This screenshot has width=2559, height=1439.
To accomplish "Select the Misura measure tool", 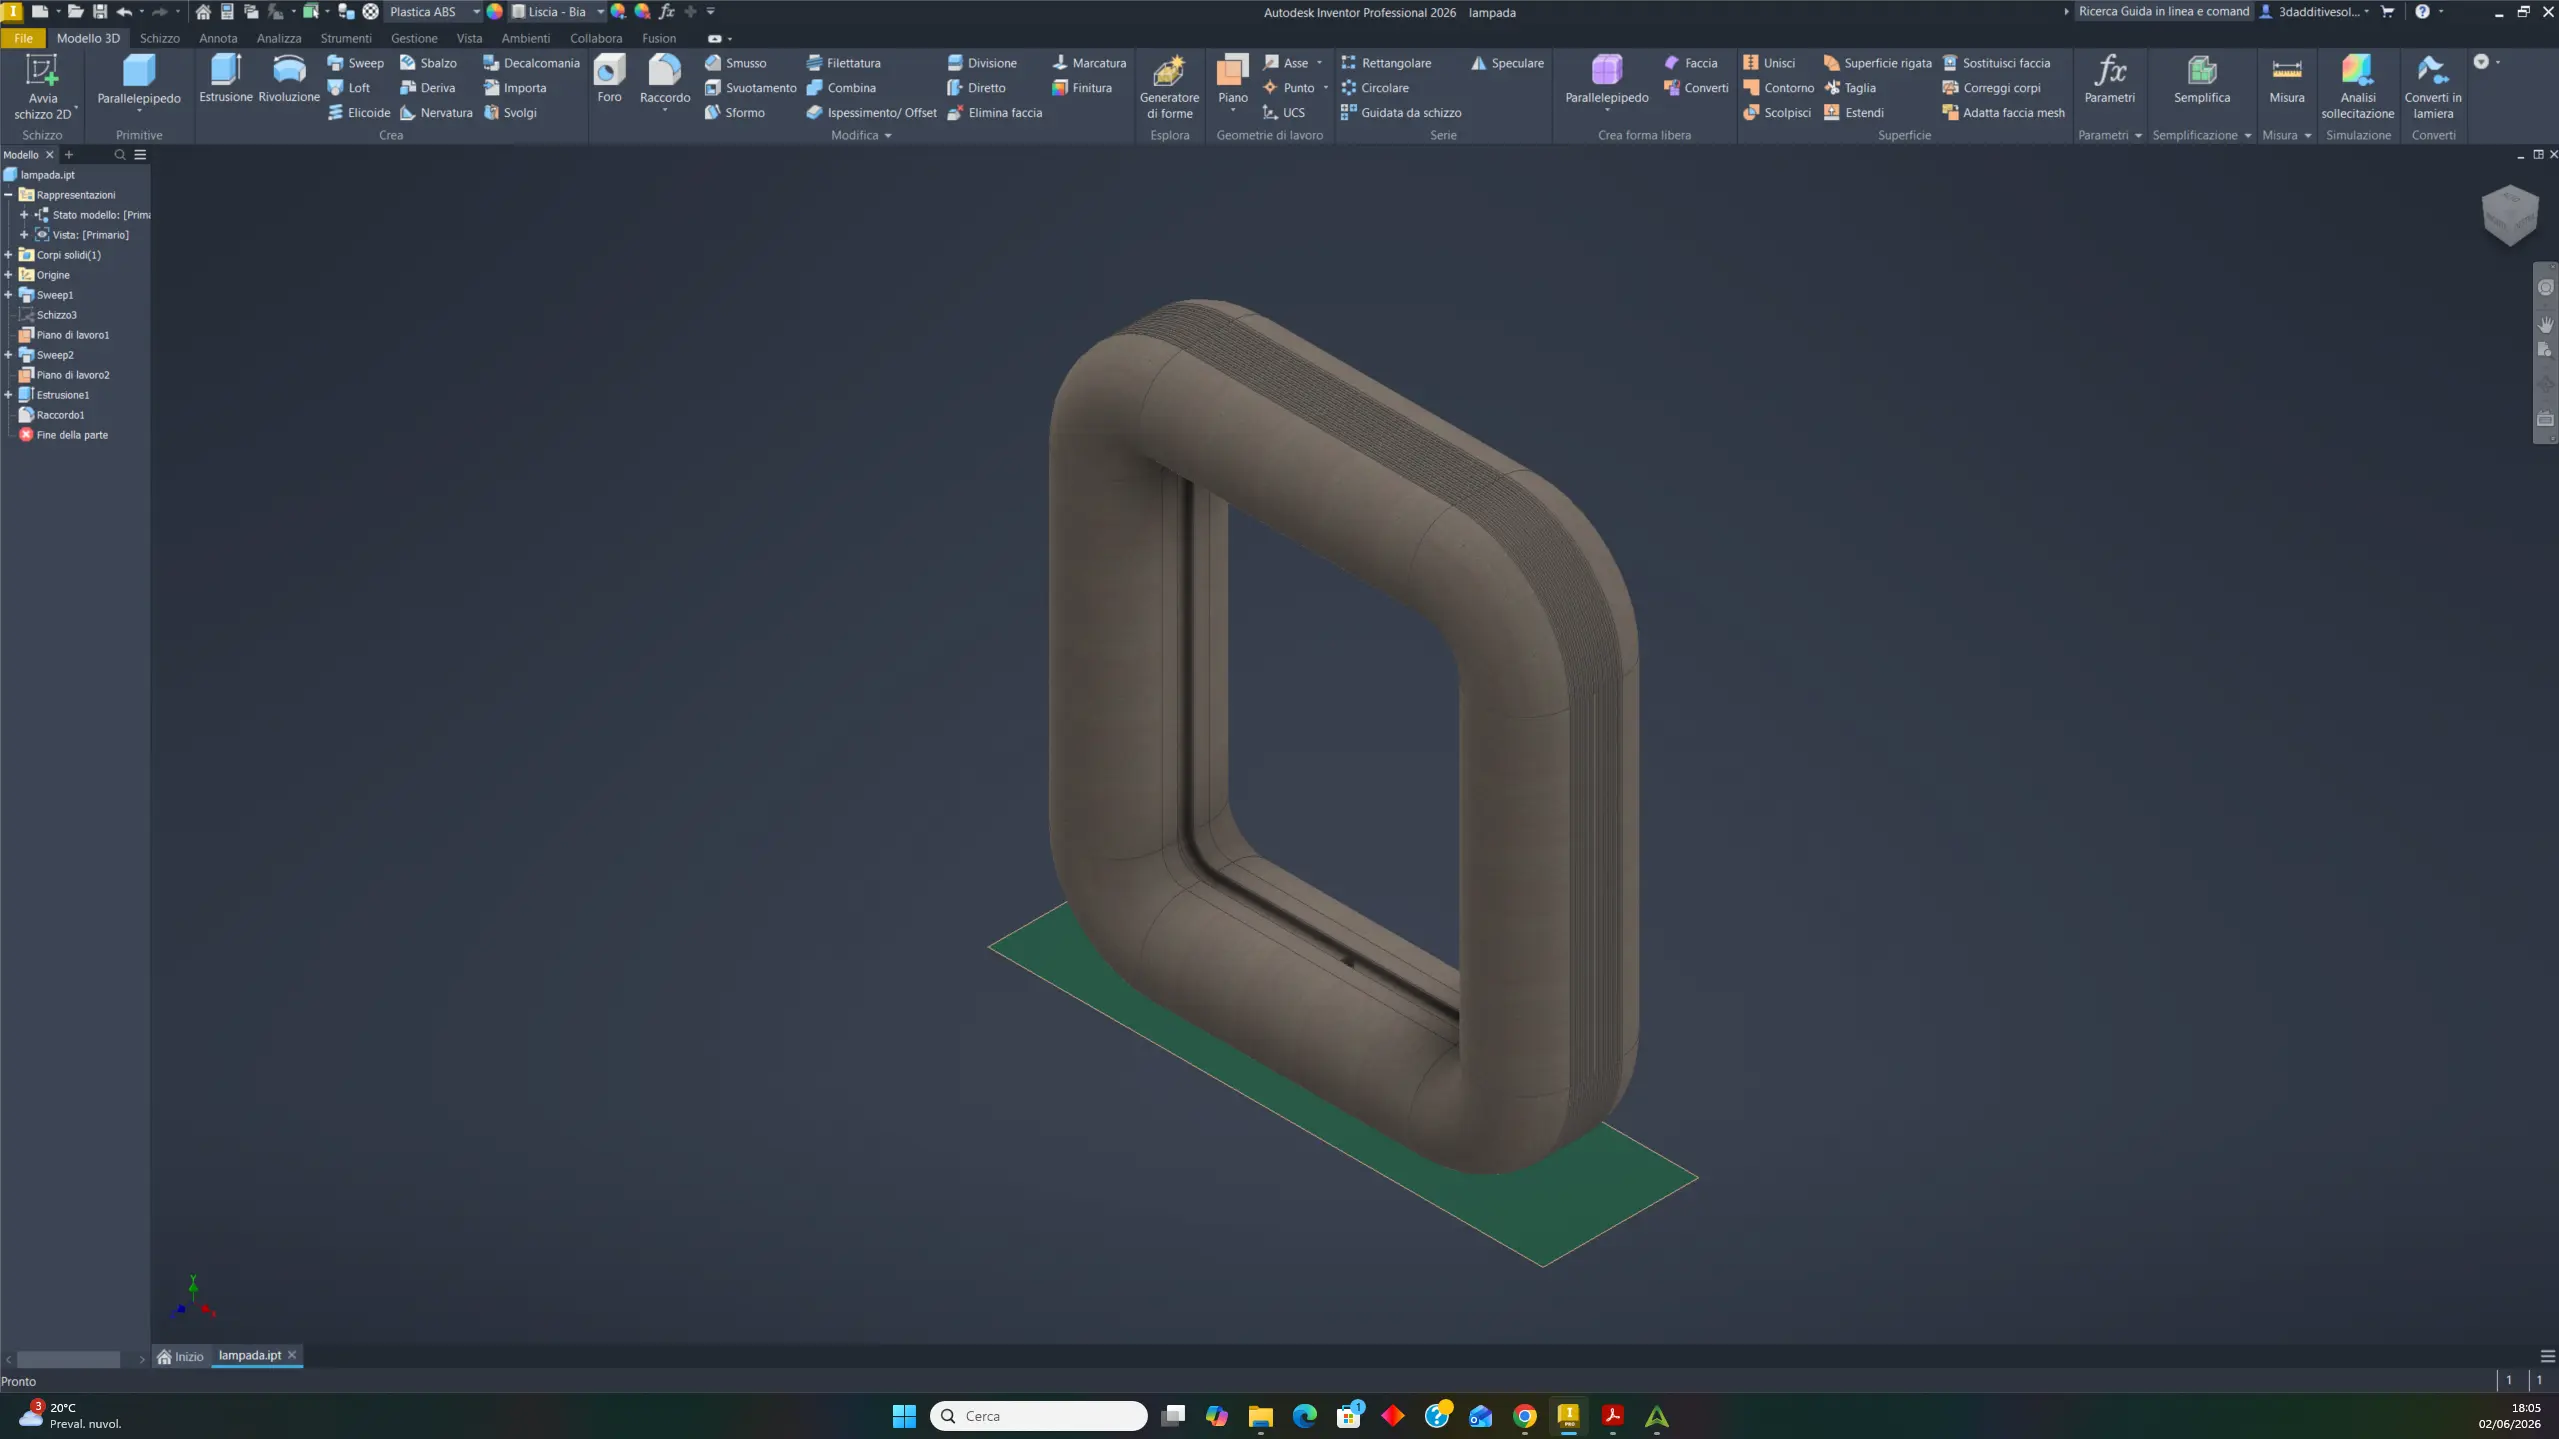I will pyautogui.click(x=2286, y=78).
